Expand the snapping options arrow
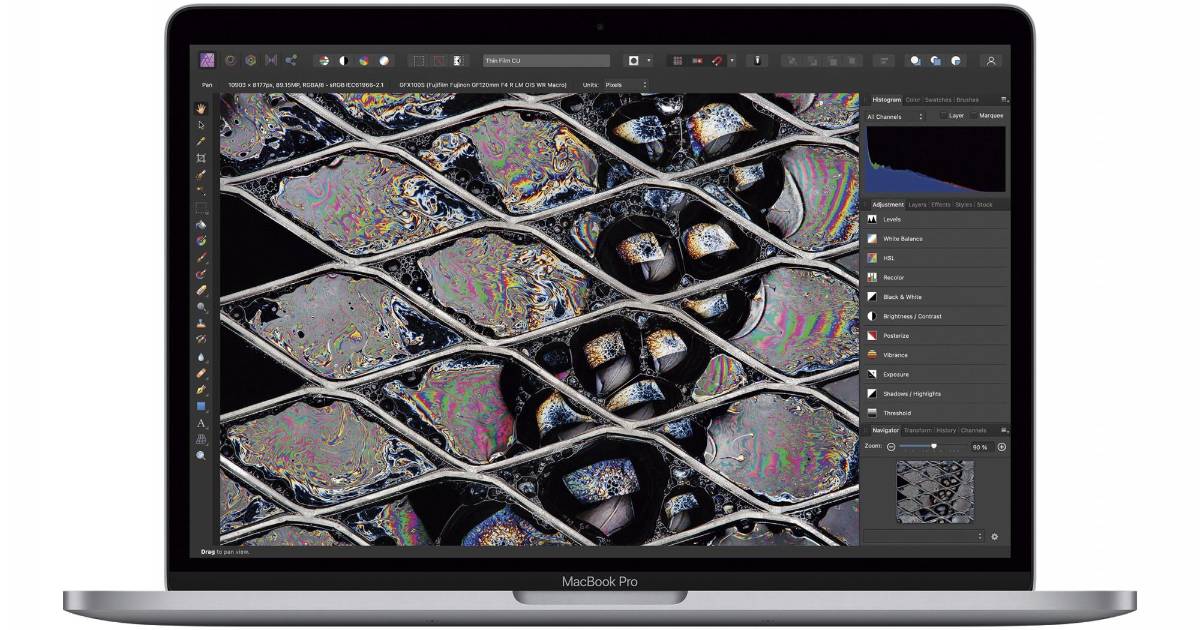This screenshot has height=630, width=1200. [731, 60]
